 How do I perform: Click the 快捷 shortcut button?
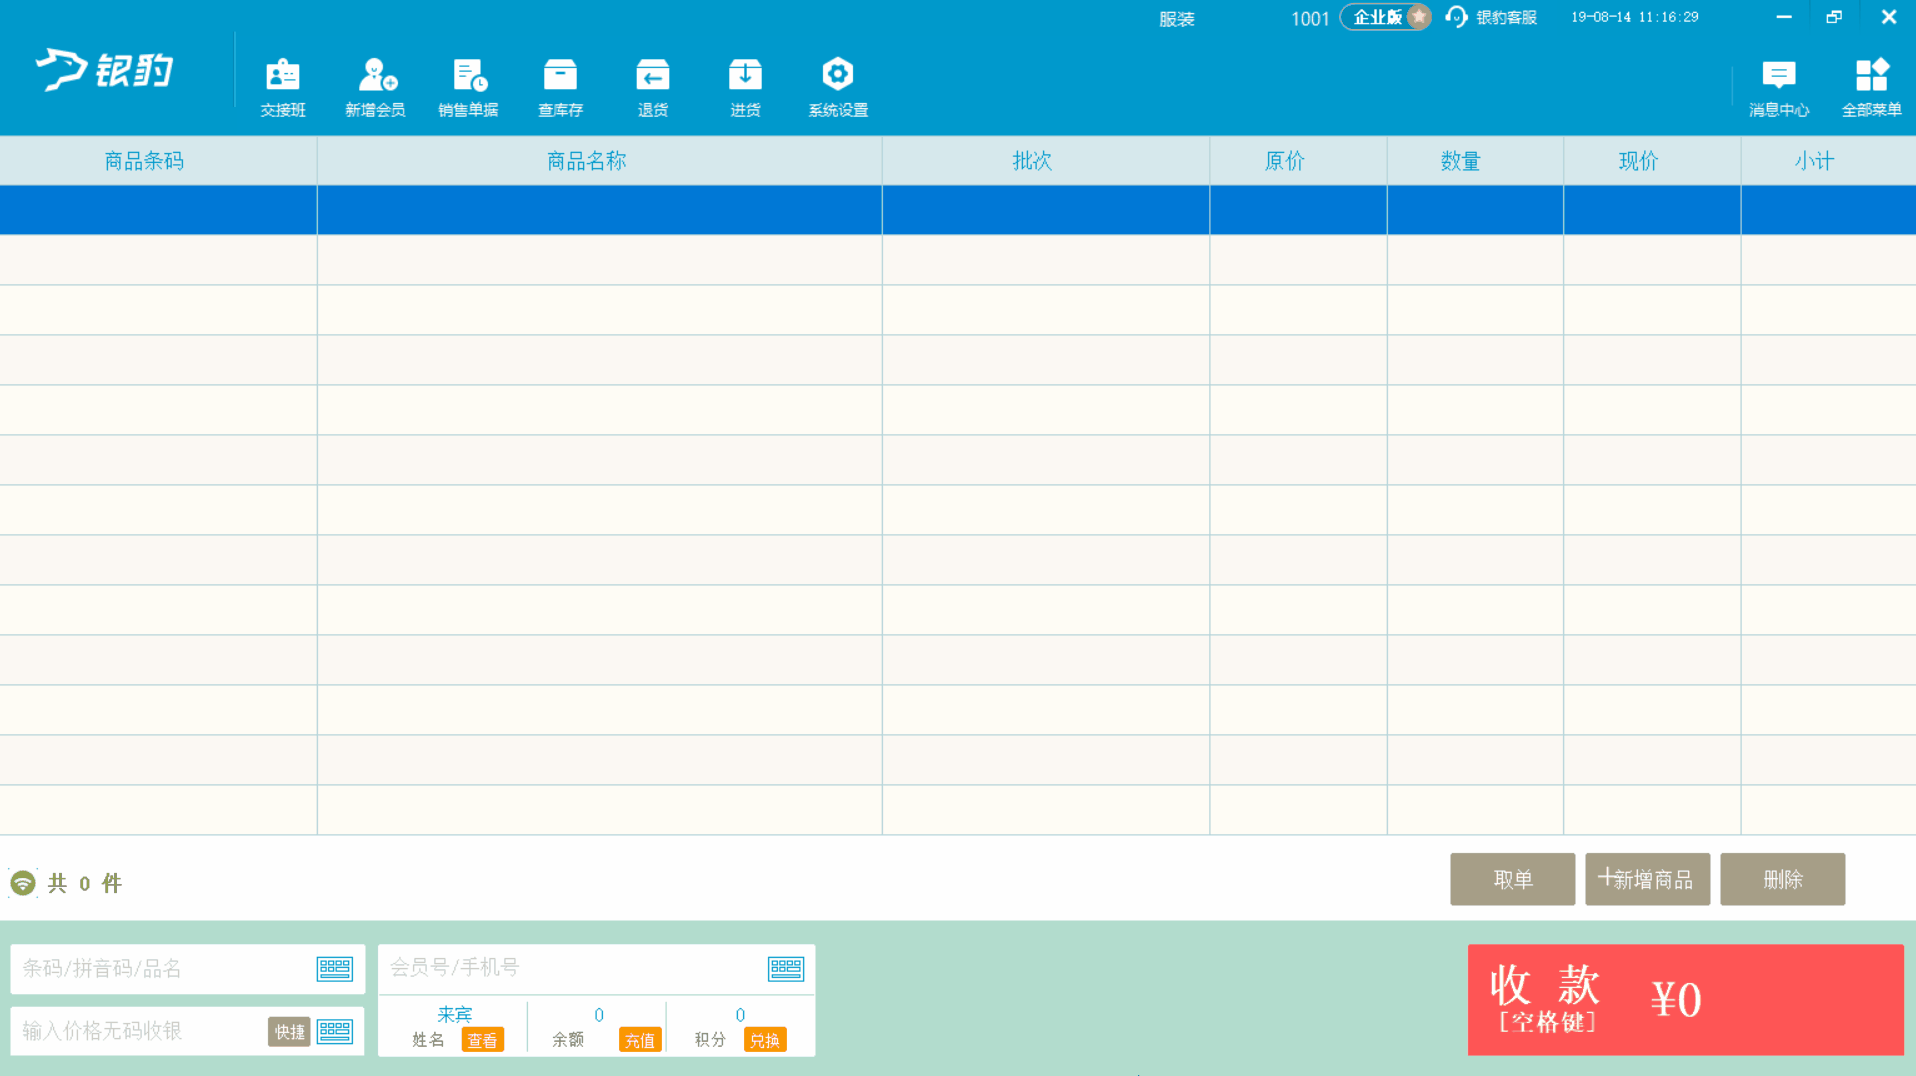click(289, 1031)
